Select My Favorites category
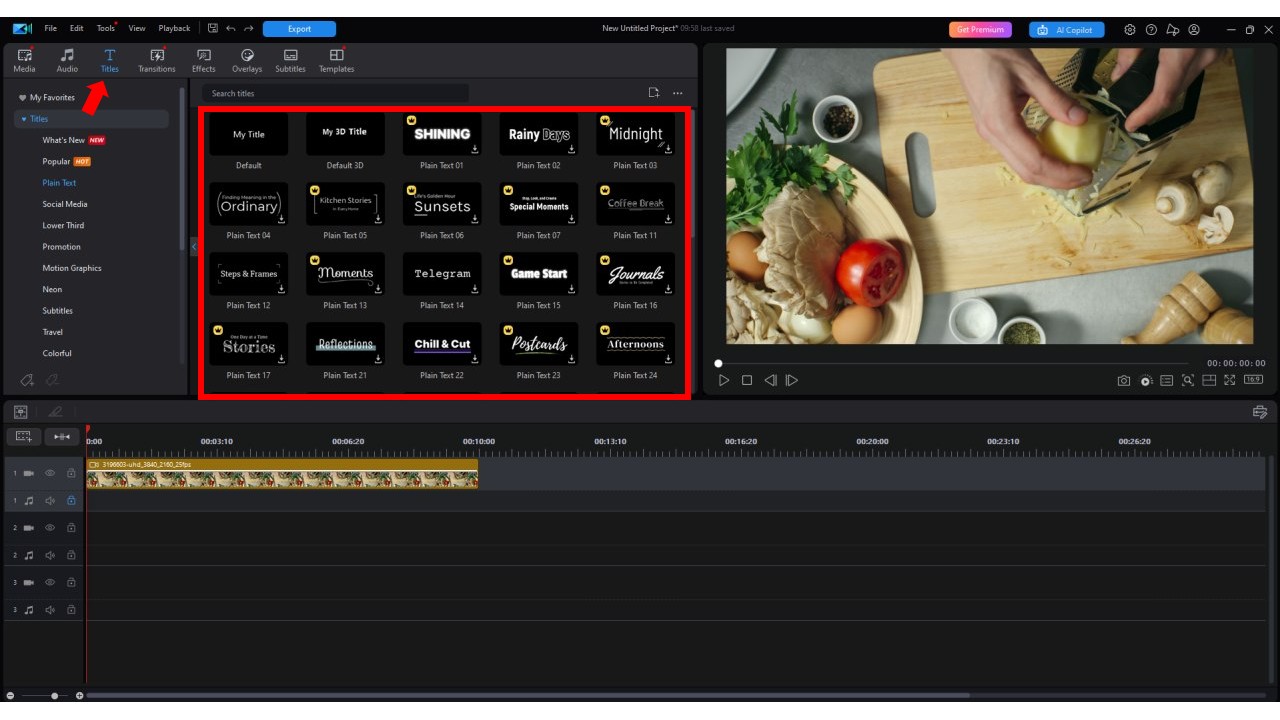 tap(52, 98)
